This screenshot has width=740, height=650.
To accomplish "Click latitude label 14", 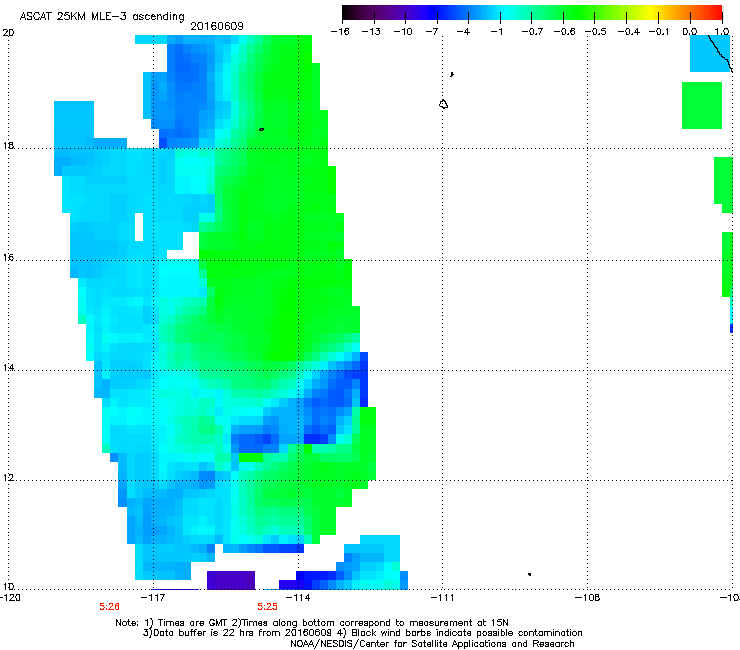I will pyautogui.click(x=8, y=368).
